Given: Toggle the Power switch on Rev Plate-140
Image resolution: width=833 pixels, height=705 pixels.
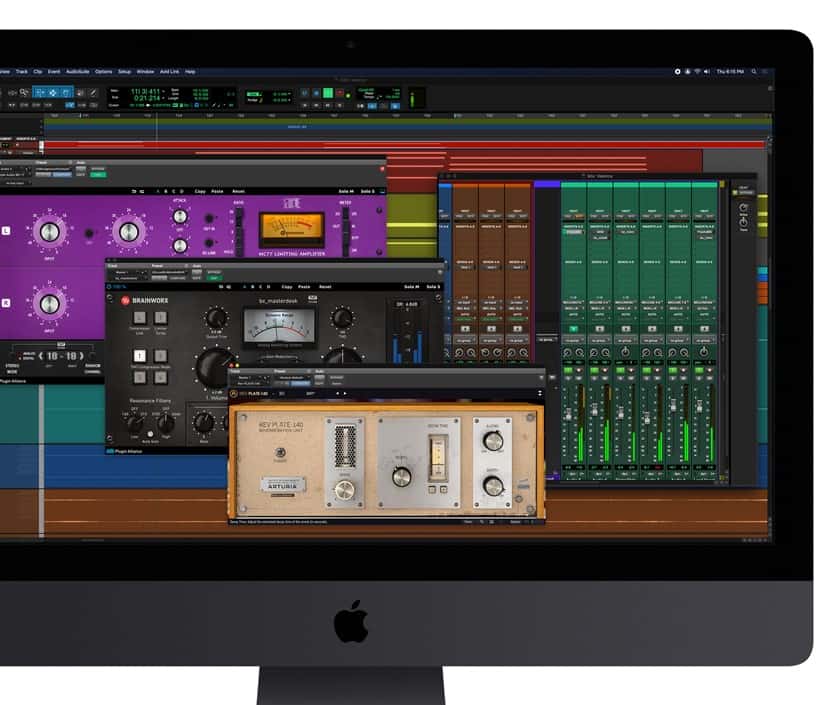Looking at the screenshot, I should [x=280, y=453].
